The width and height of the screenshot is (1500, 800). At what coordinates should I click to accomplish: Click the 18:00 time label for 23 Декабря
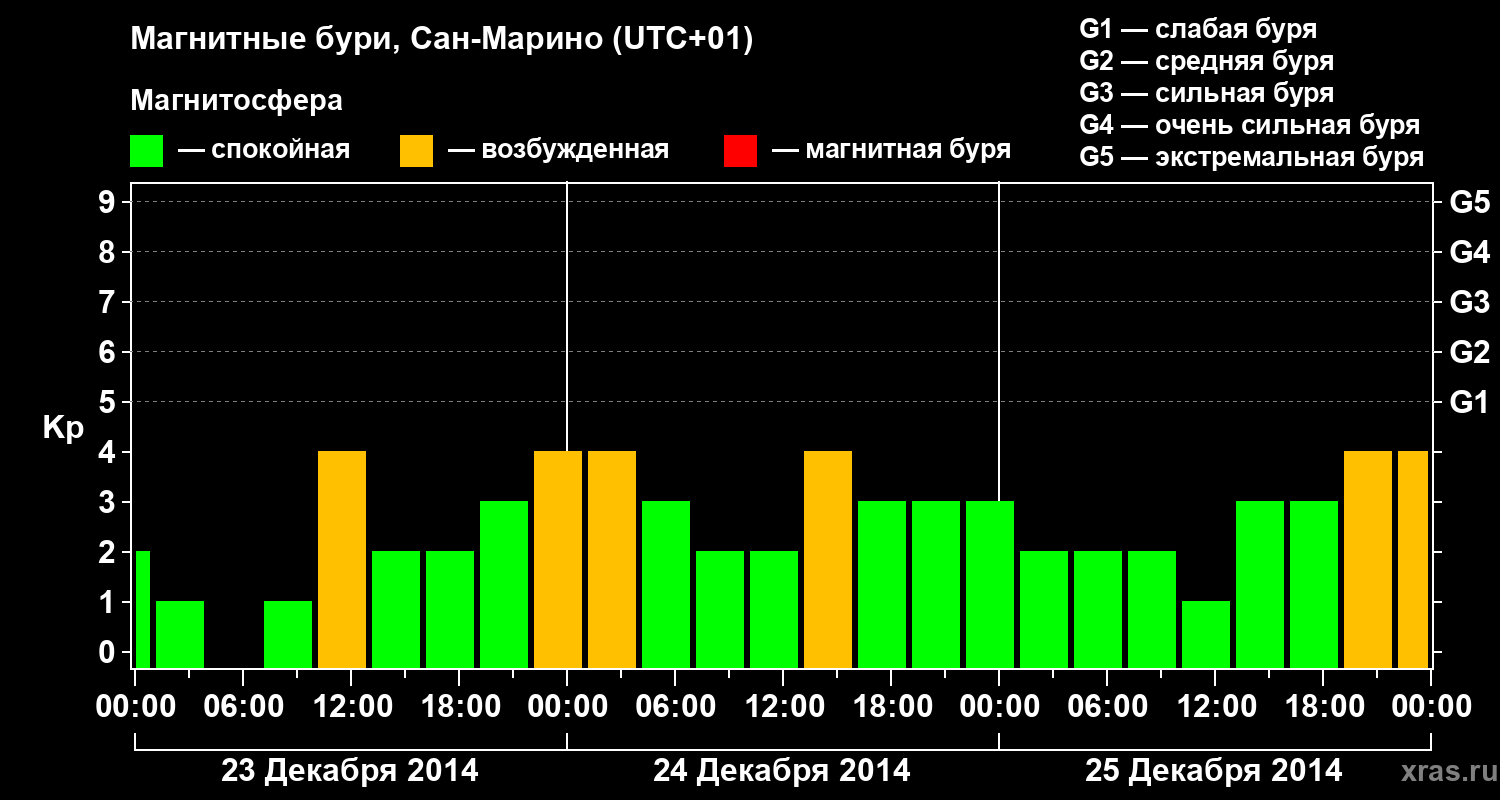tap(459, 707)
